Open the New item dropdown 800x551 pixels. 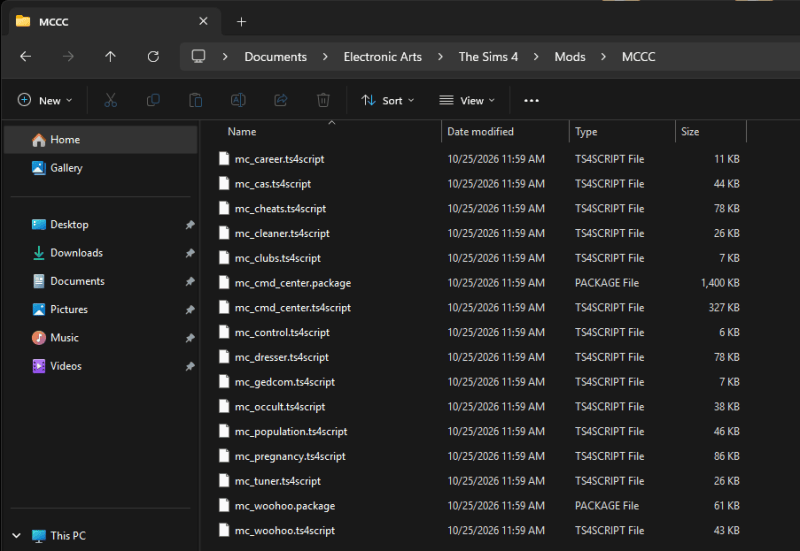(45, 101)
